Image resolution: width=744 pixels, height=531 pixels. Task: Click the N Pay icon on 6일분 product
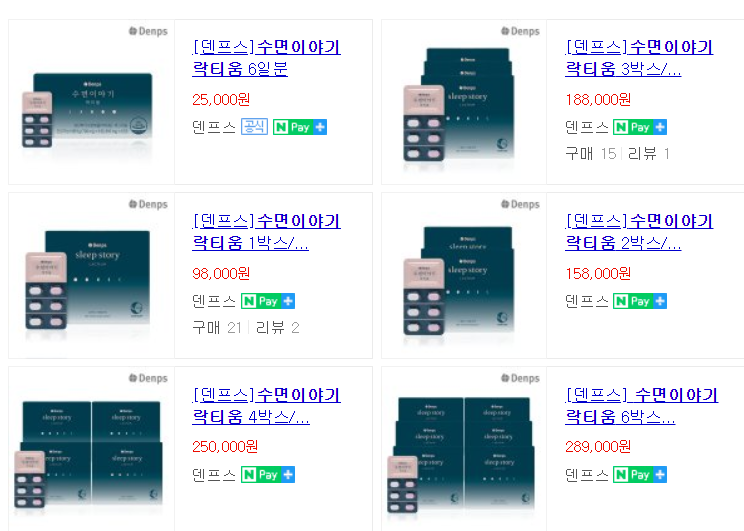[x=300, y=127]
